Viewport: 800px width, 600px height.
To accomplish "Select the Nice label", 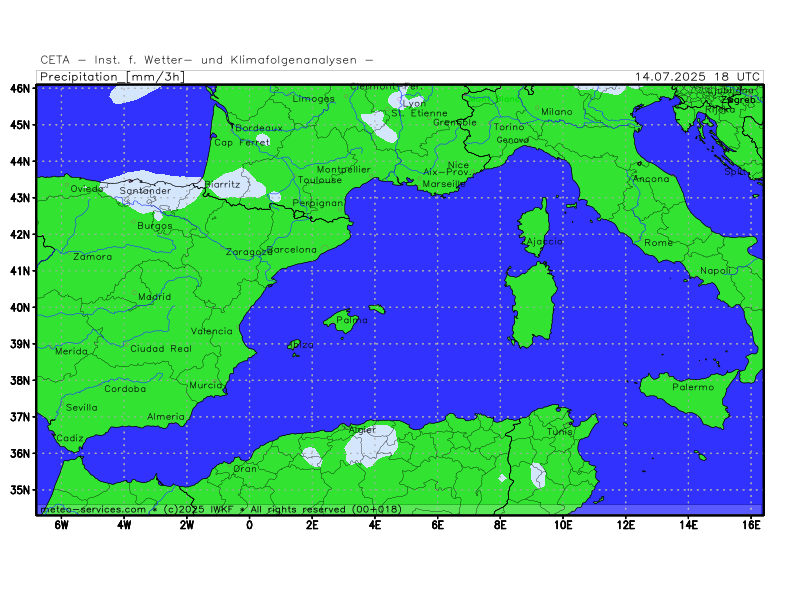I will coord(458,165).
